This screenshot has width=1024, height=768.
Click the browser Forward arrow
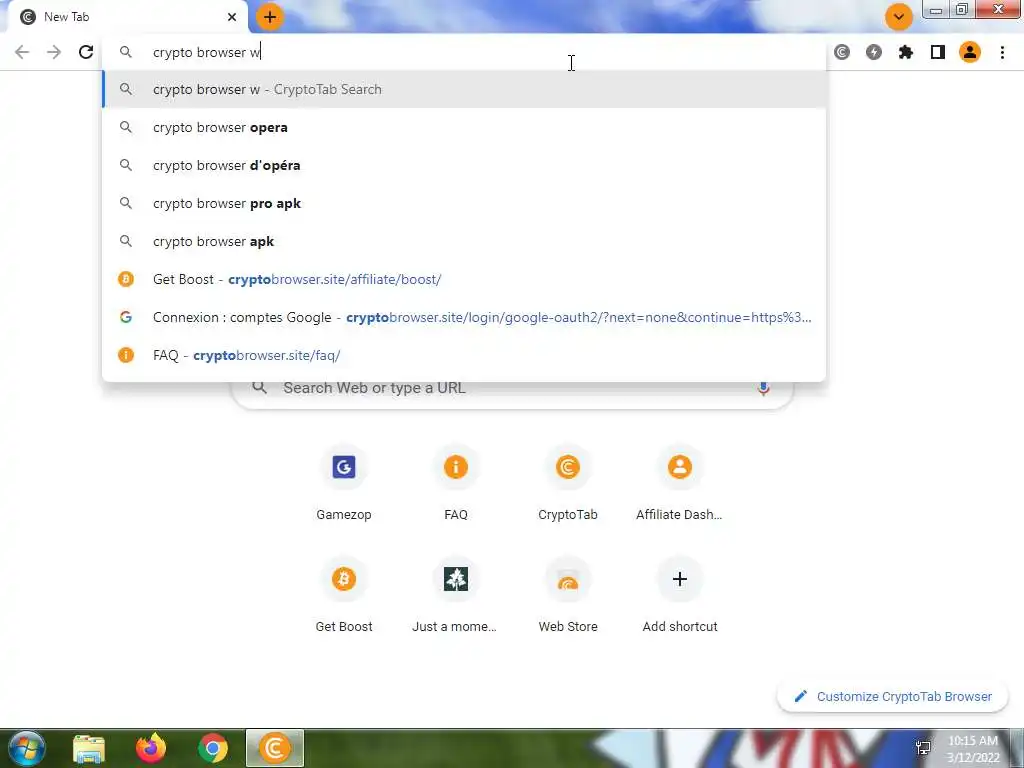pyautogui.click(x=54, y=52)
